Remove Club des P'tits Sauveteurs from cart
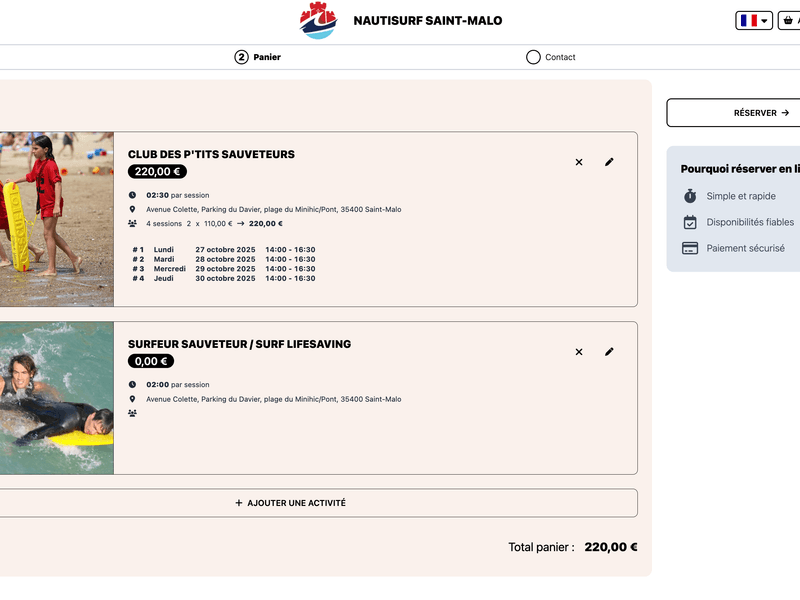The width and height of the screenshot is (800, 600). (x=579, y=162)
